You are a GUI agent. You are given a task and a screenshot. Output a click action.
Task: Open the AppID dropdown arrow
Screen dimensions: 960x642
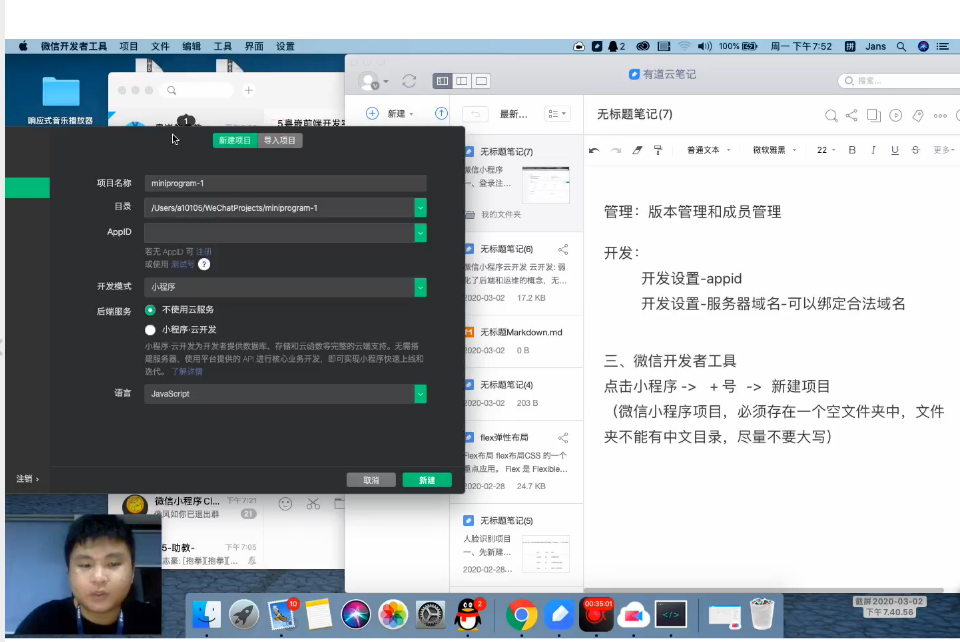coord(420,233)
